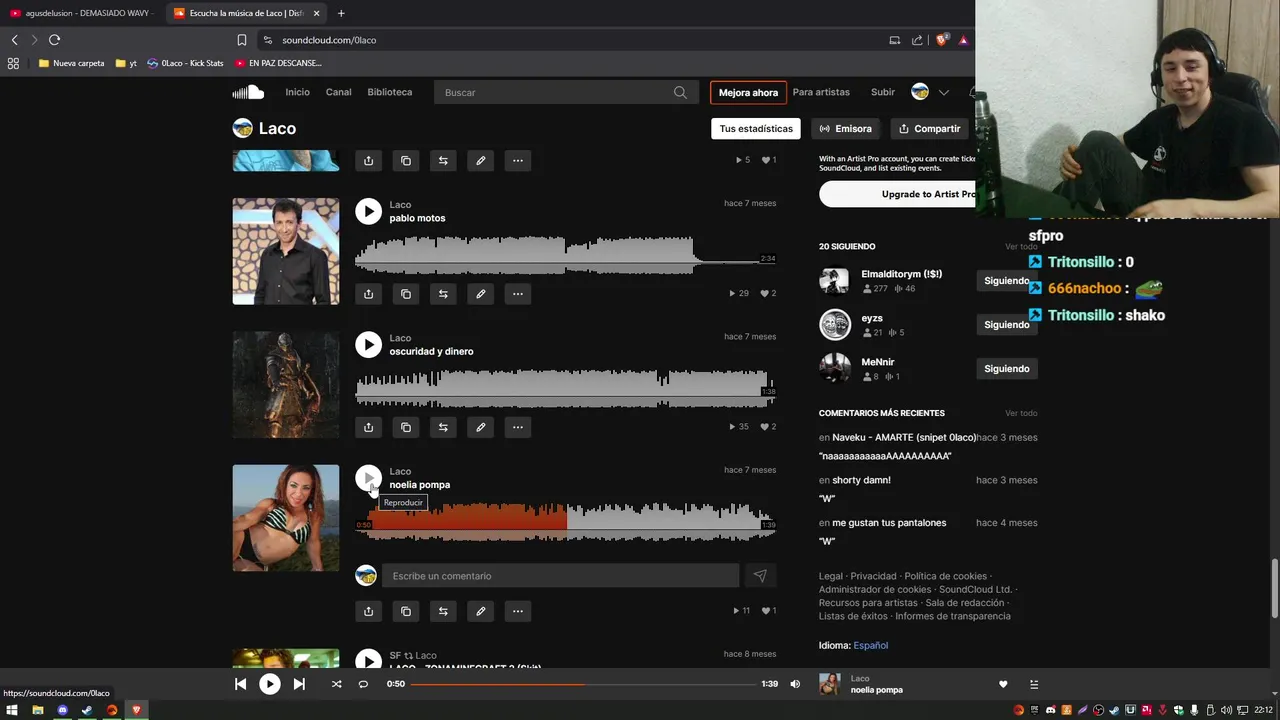Click the Compartir profile button

click(929, 128)
